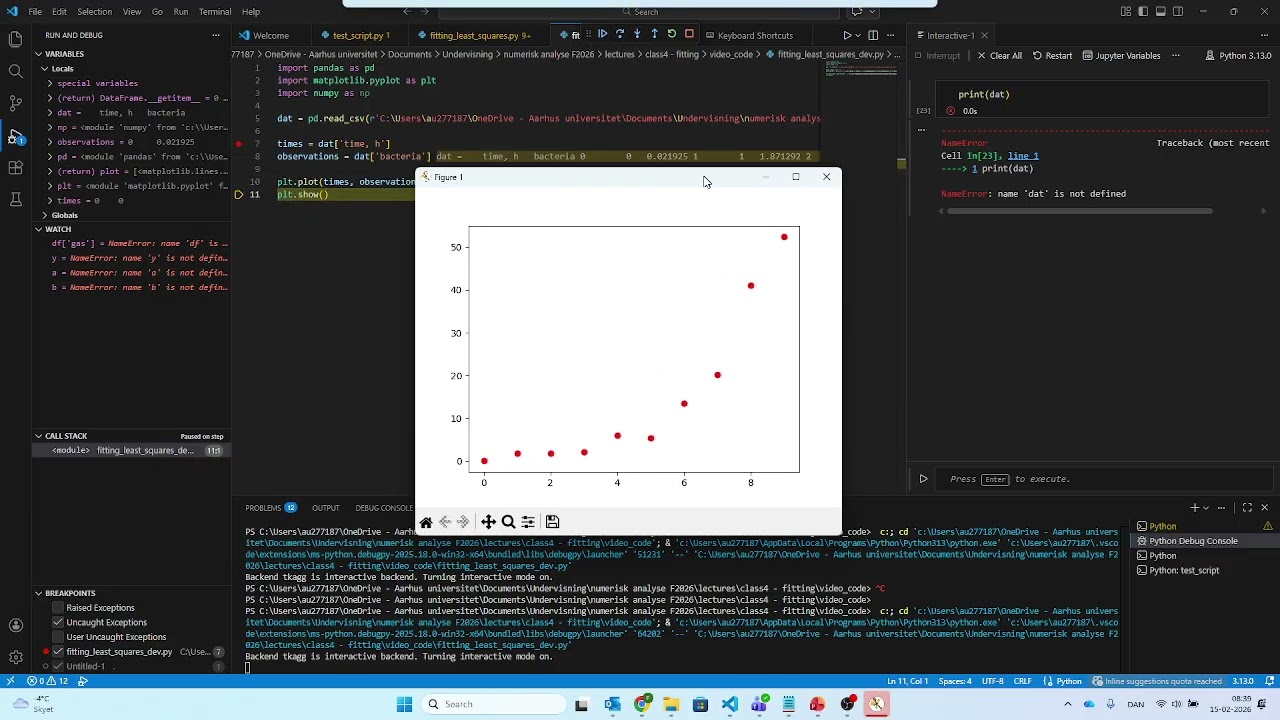Switch to test_script.py tab

pyautogui.click(x=358, y=35)
